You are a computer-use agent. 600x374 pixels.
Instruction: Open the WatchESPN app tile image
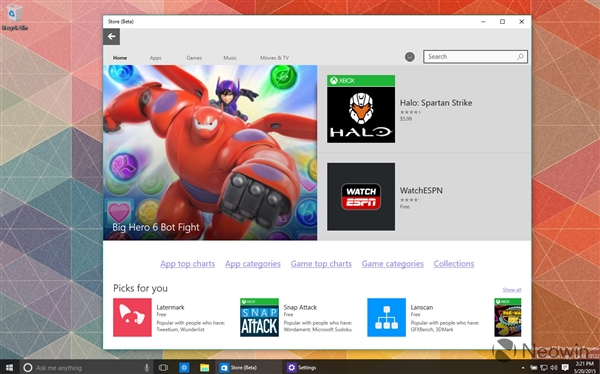tap(361, 197)
